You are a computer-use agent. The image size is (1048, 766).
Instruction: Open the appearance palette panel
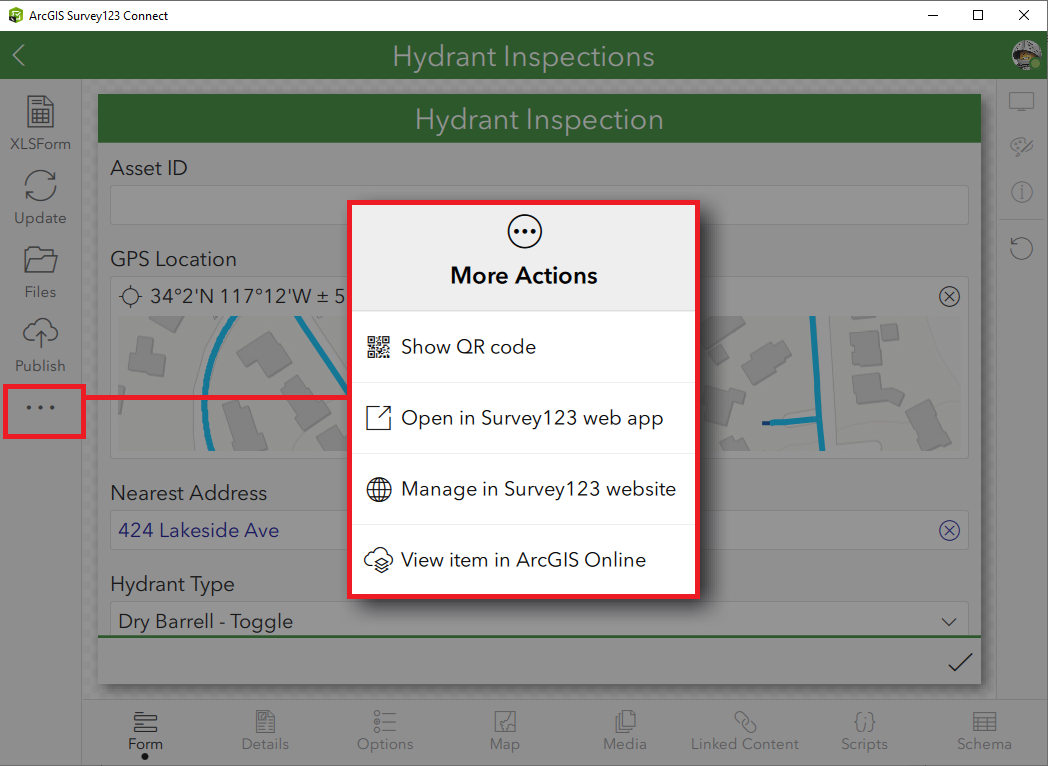coord(1021,146)
